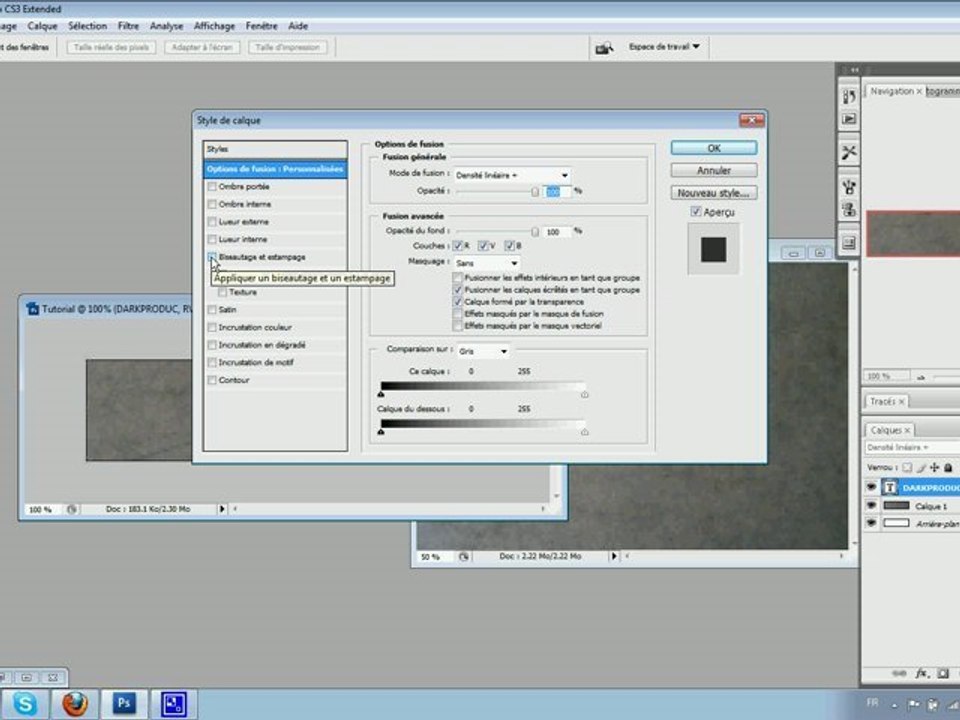Image resolution: width=960 pixels, height=720 pixels.
Task: Click the flag icon in system tray
Action: [x=913, y=704]
